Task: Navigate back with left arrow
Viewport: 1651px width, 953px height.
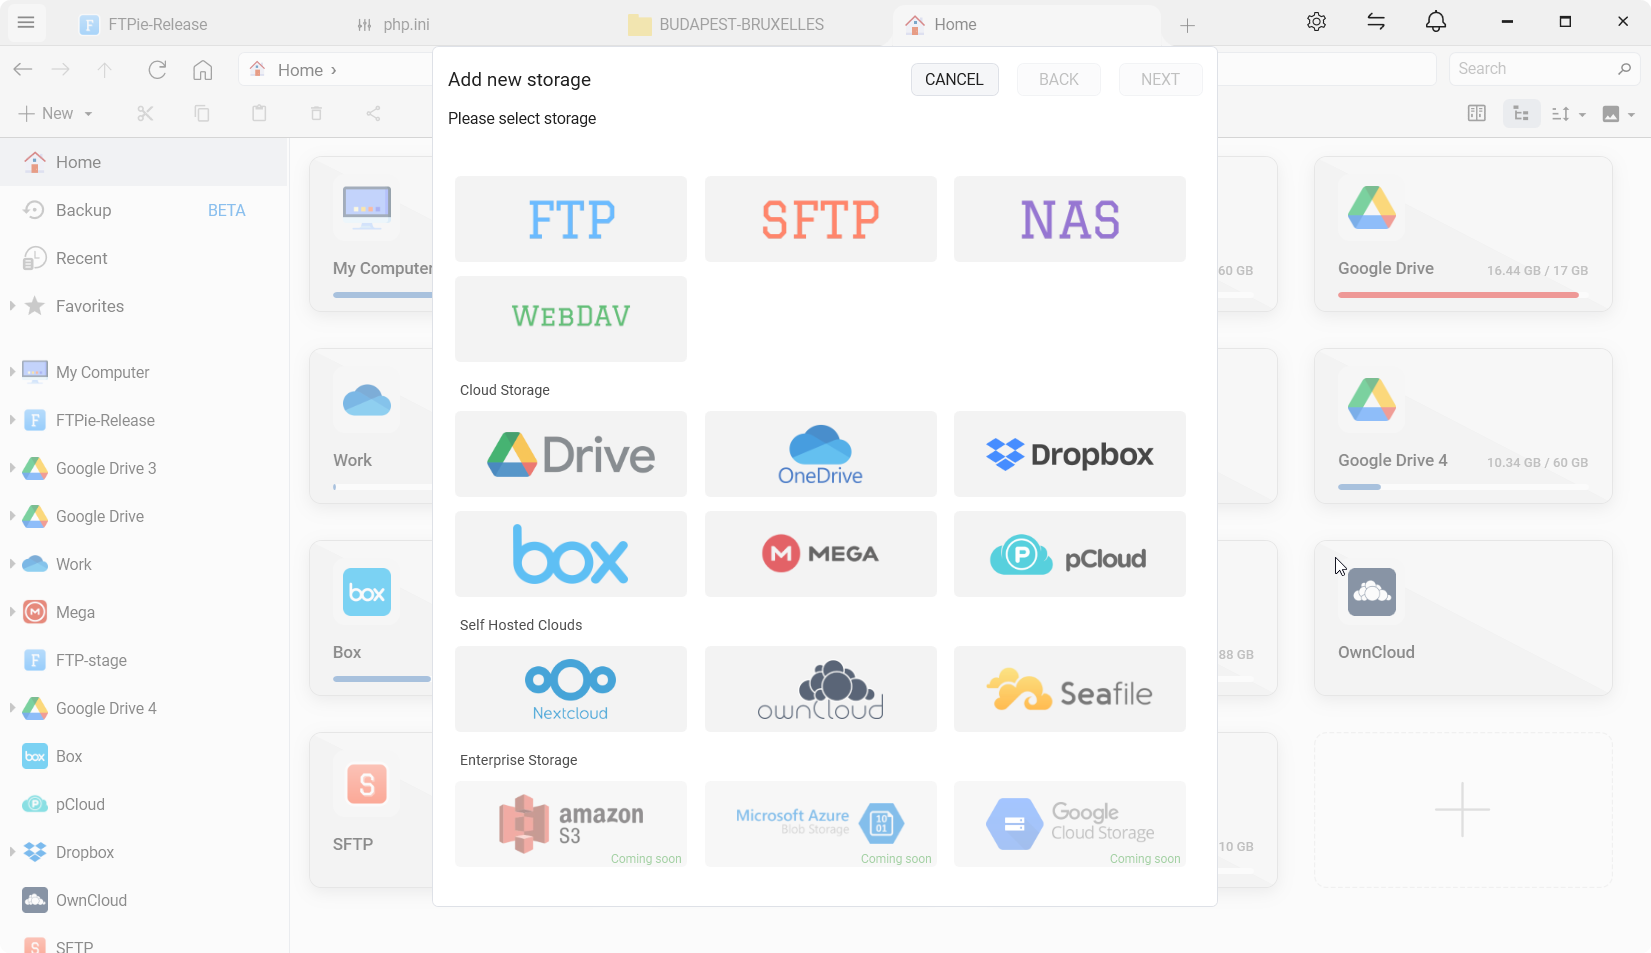Action: (23, 70)
